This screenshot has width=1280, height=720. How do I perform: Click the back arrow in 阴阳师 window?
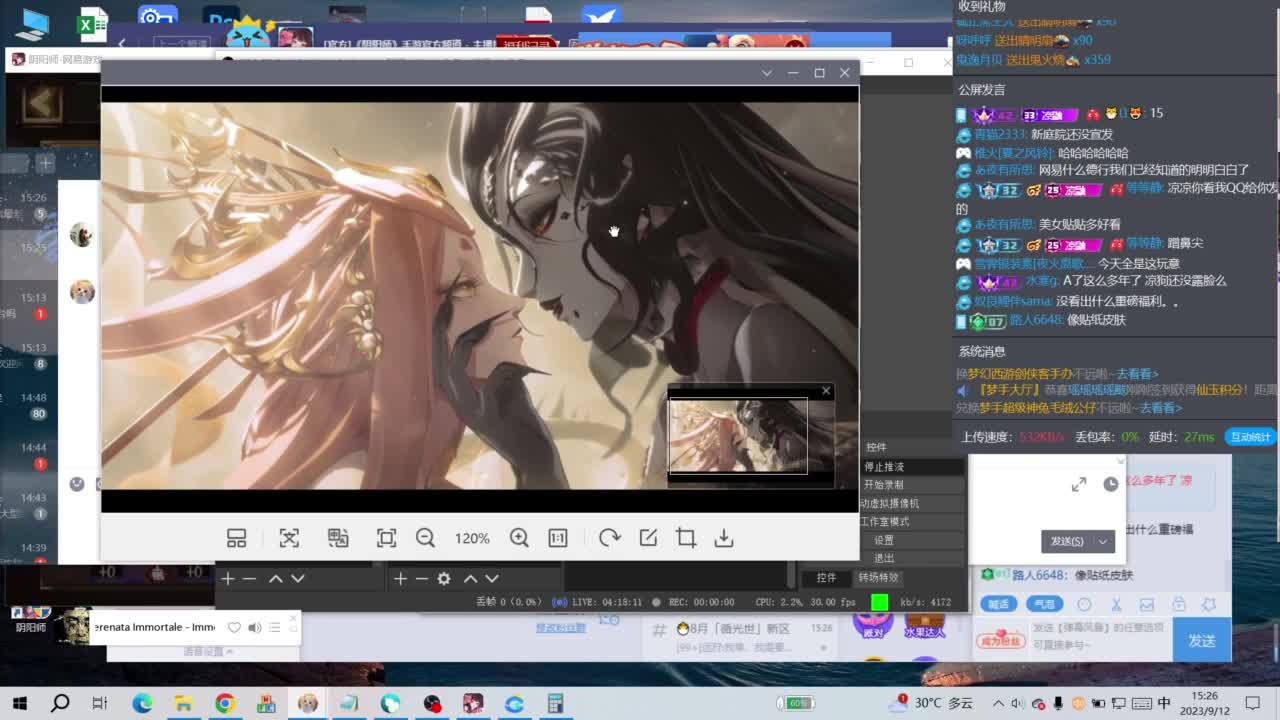tap(42, 102)
